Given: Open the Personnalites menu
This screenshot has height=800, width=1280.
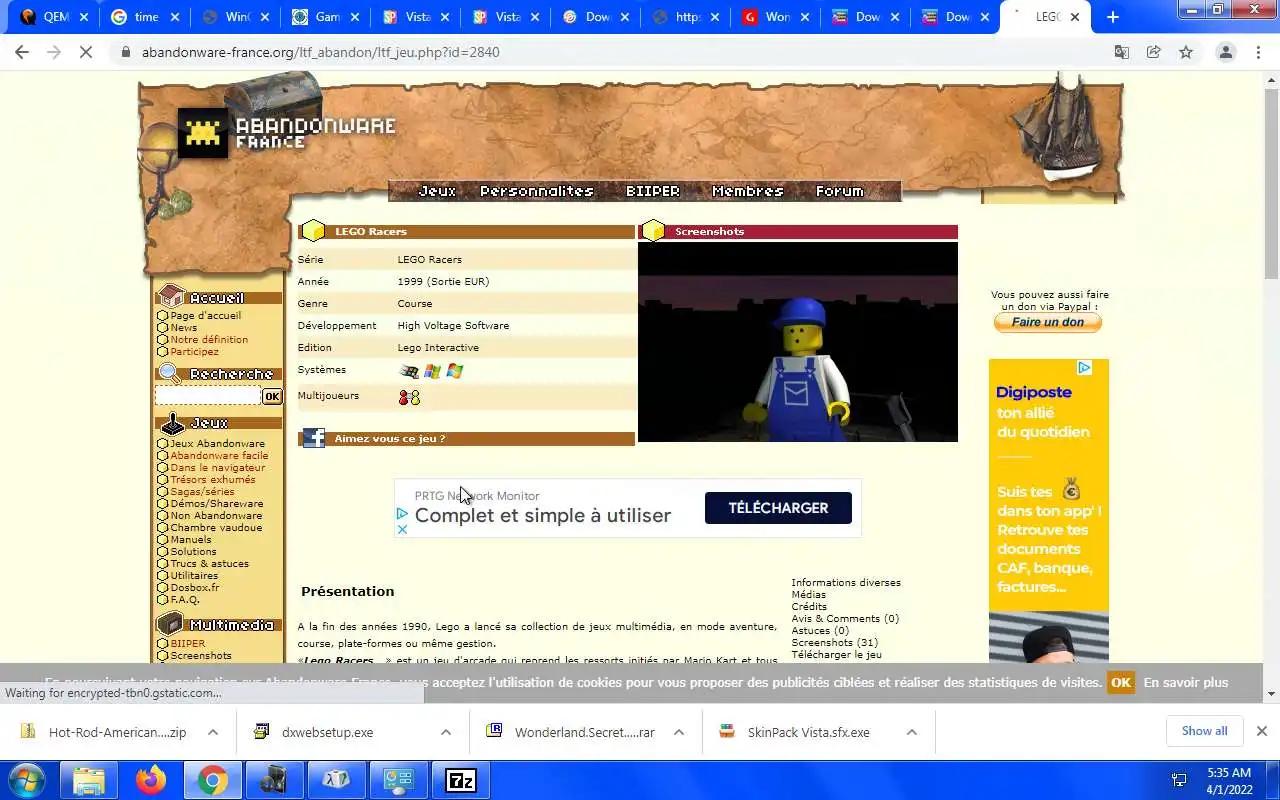Looking at the screenshot, I should pos(537,191).
